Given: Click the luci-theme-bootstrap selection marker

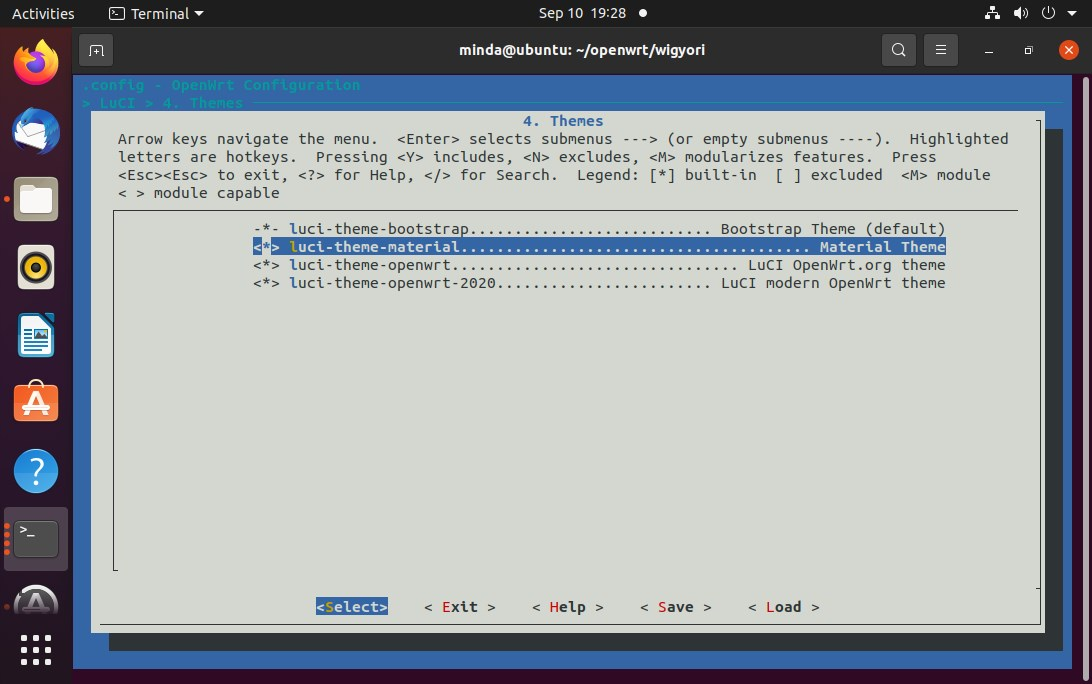Looking at the screenshot, I should point(266,228).
